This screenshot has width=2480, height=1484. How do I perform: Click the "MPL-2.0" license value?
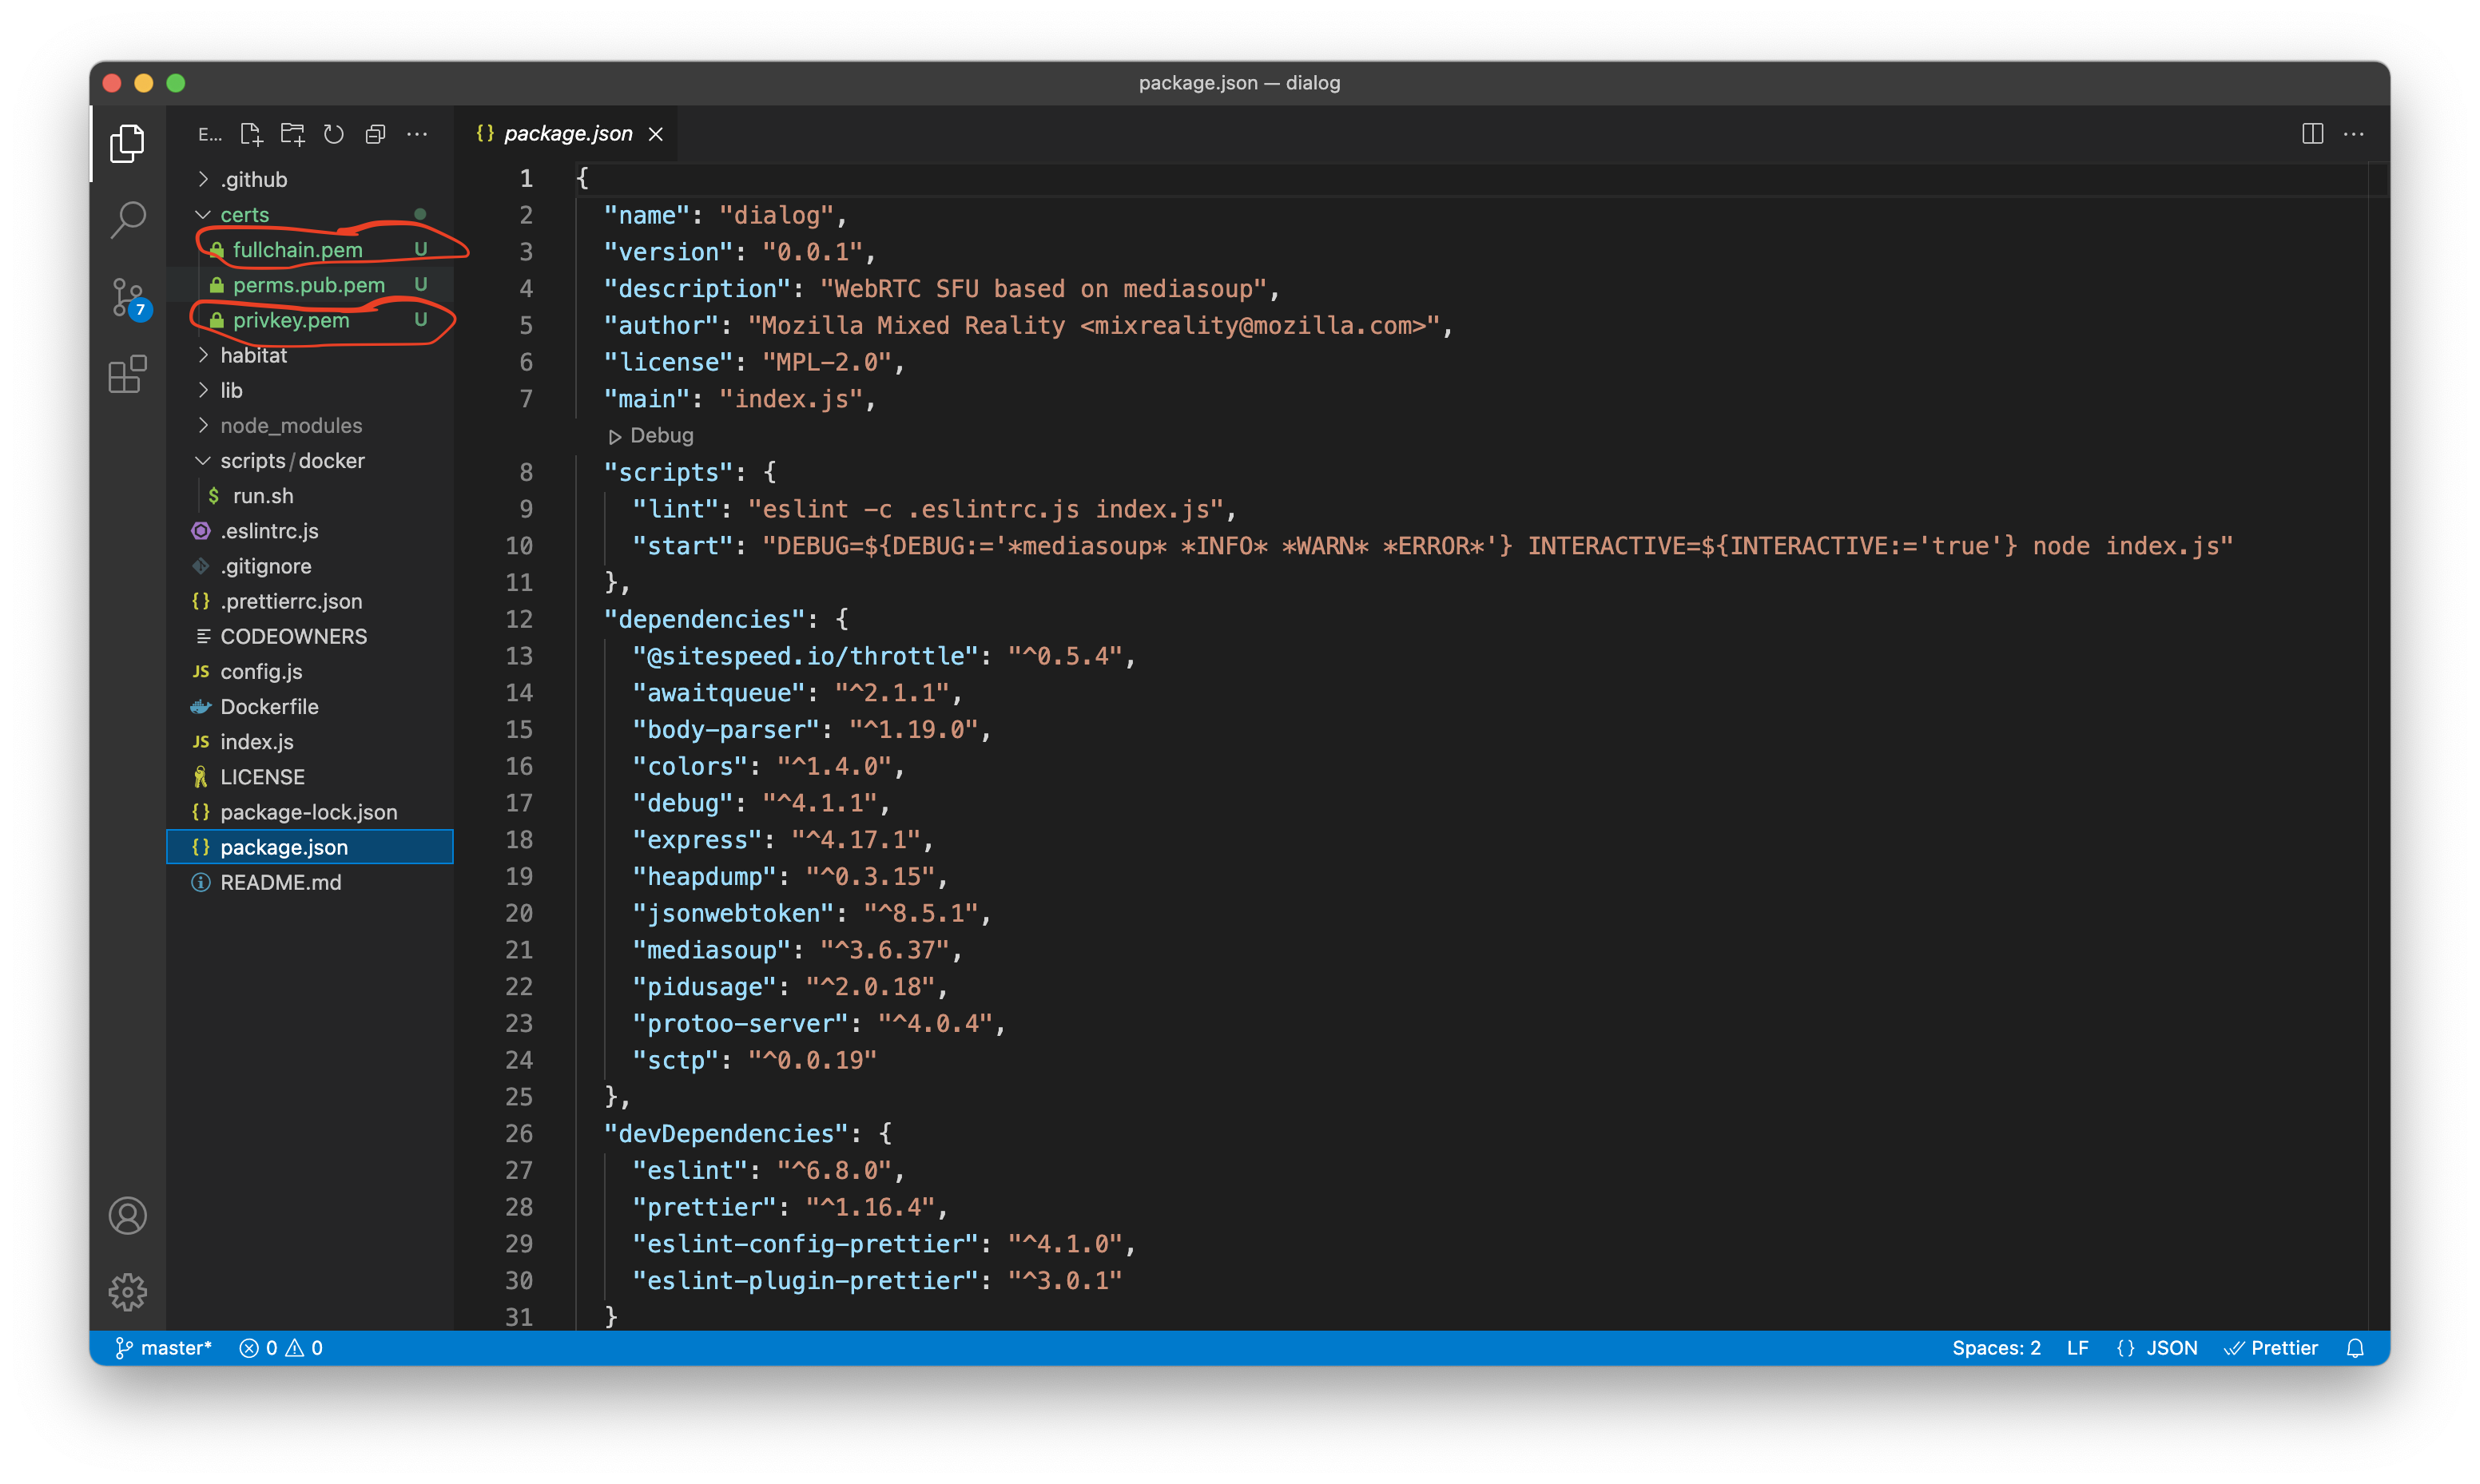[826, 362]
